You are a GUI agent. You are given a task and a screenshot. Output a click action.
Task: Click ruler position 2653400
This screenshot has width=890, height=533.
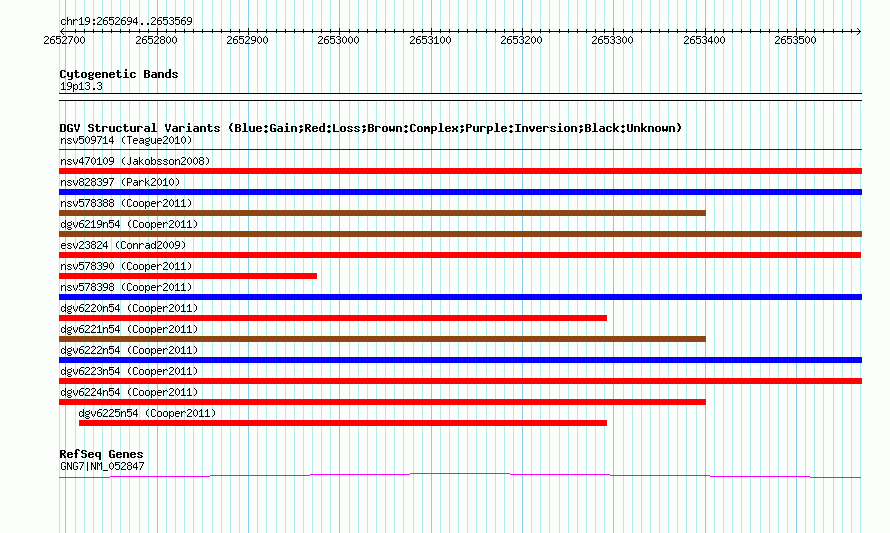click(x=704, y=40)
